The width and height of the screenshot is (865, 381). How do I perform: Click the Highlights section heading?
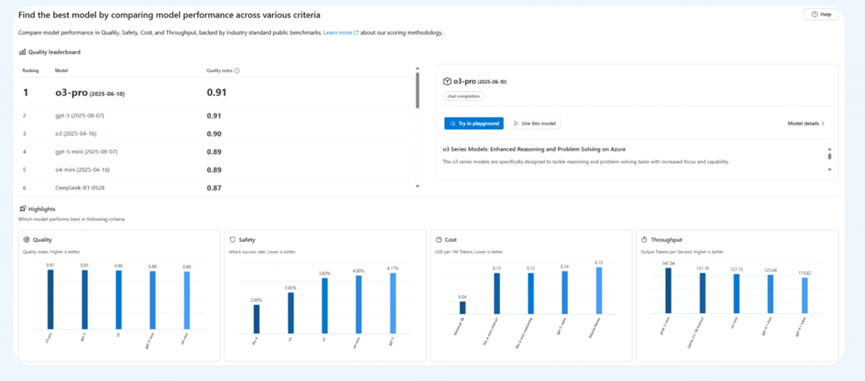click(x=41, y=210)
